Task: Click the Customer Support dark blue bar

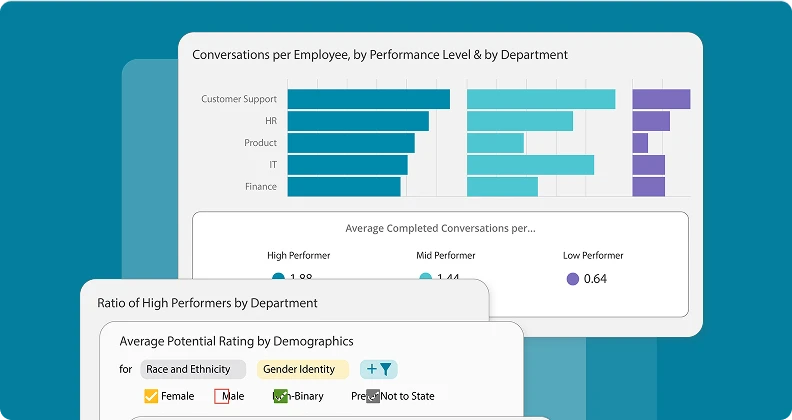Action: point(369,99)
